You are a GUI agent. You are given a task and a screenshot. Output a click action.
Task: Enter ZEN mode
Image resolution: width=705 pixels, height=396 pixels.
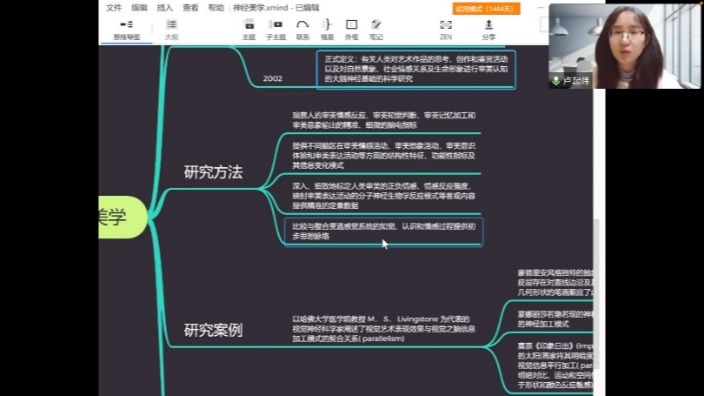pos(446,29)
